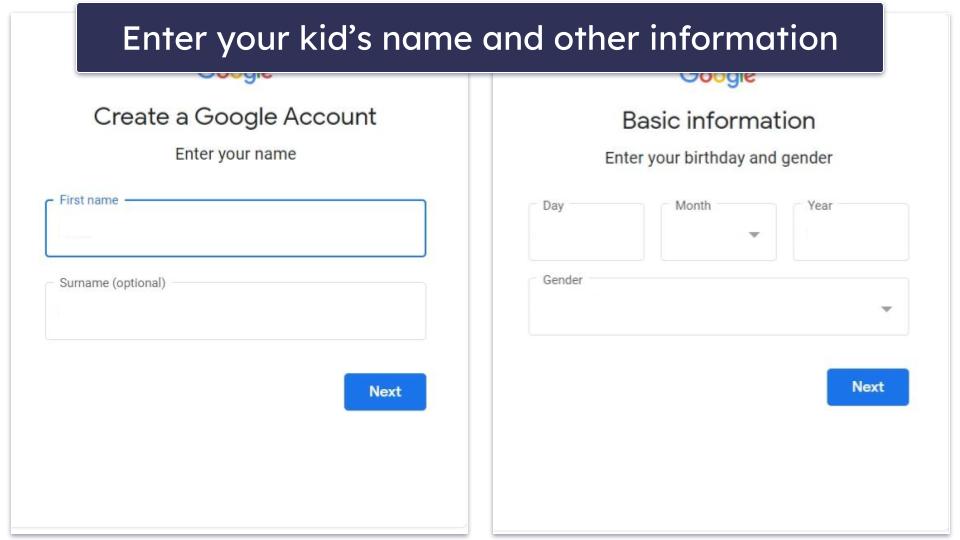Click the Day birthday field
The width and height of the screenshot is (960, 540).
coord(586,234)
